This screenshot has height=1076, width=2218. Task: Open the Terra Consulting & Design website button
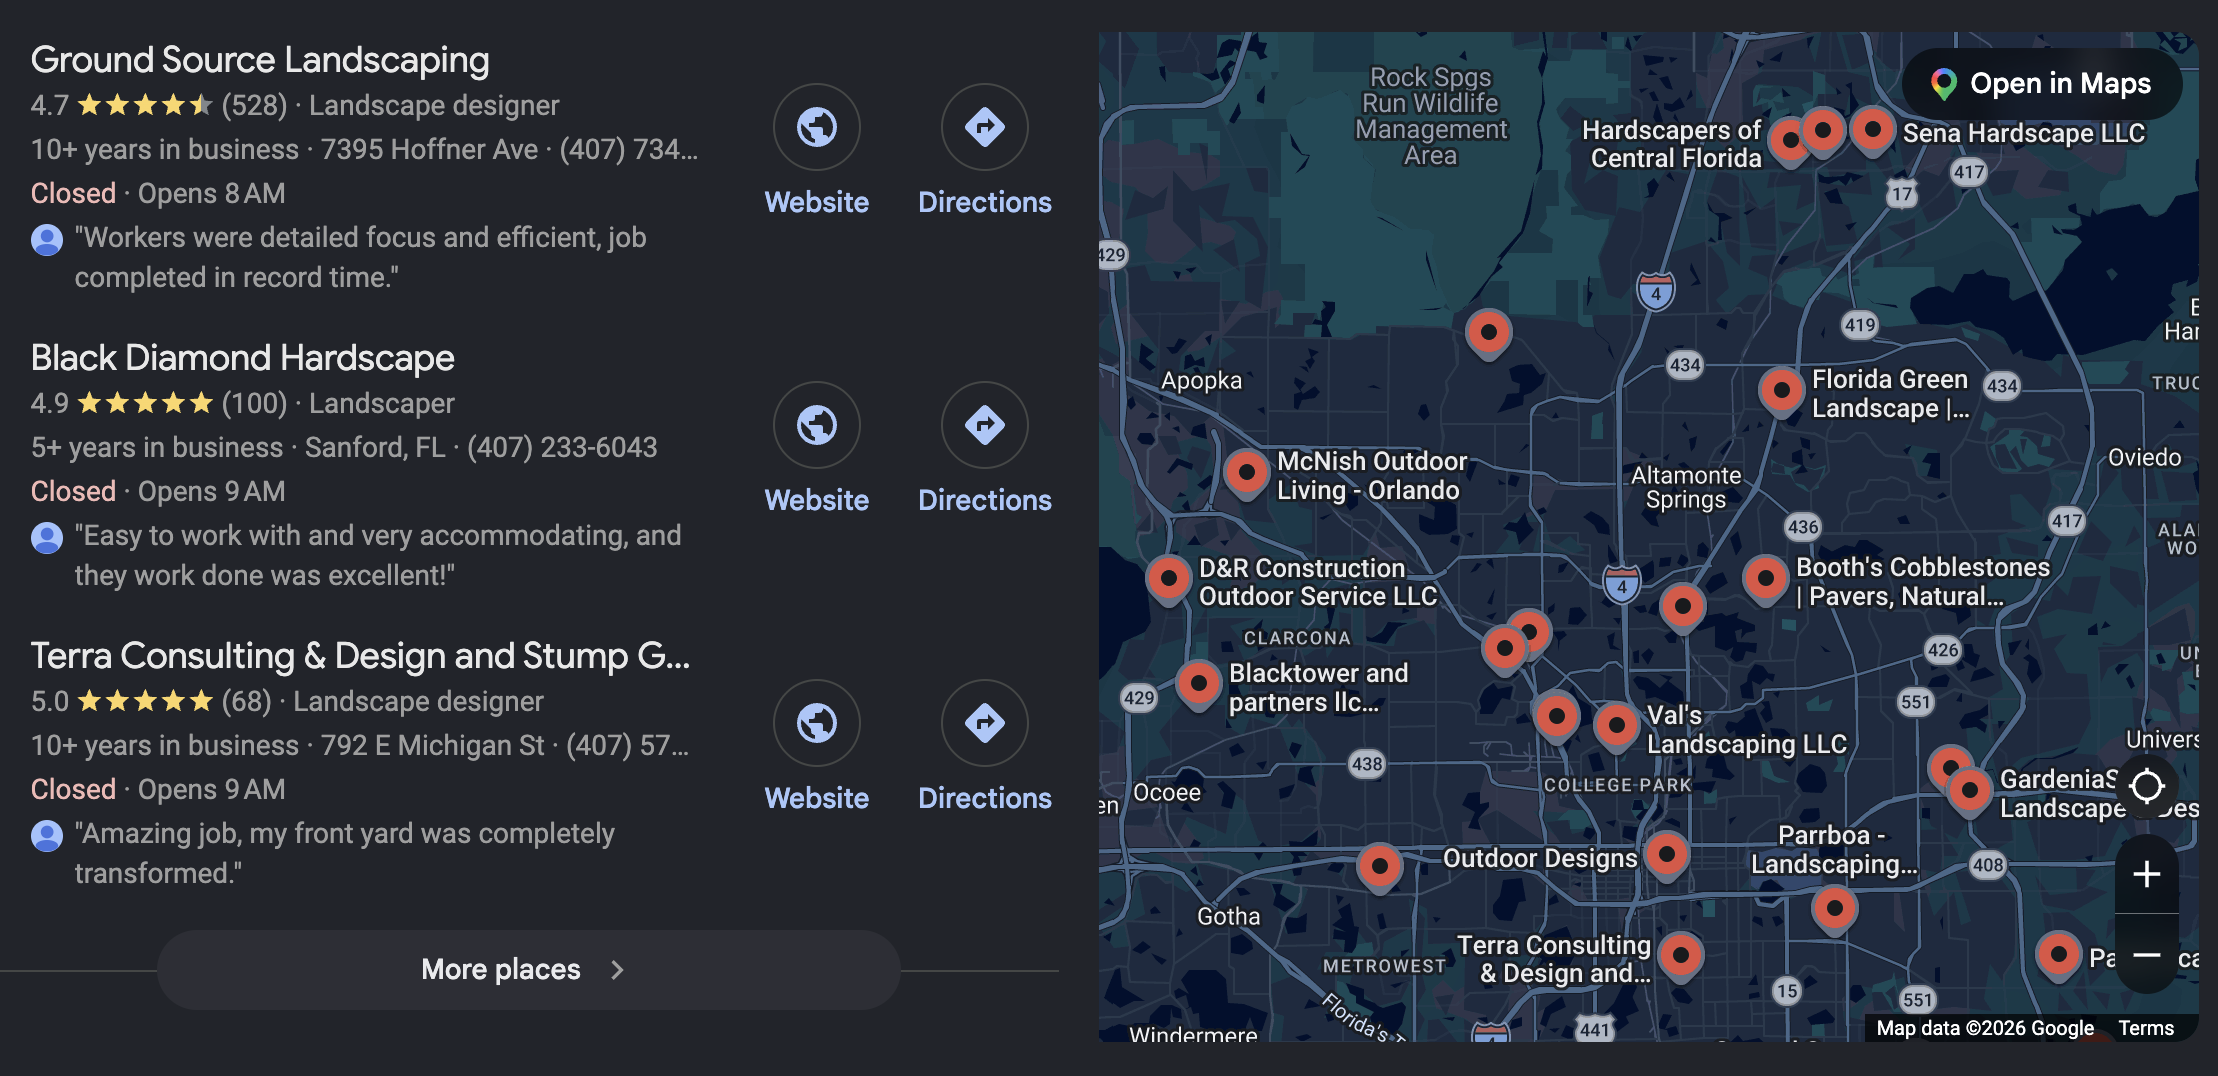tap(817, 747)
